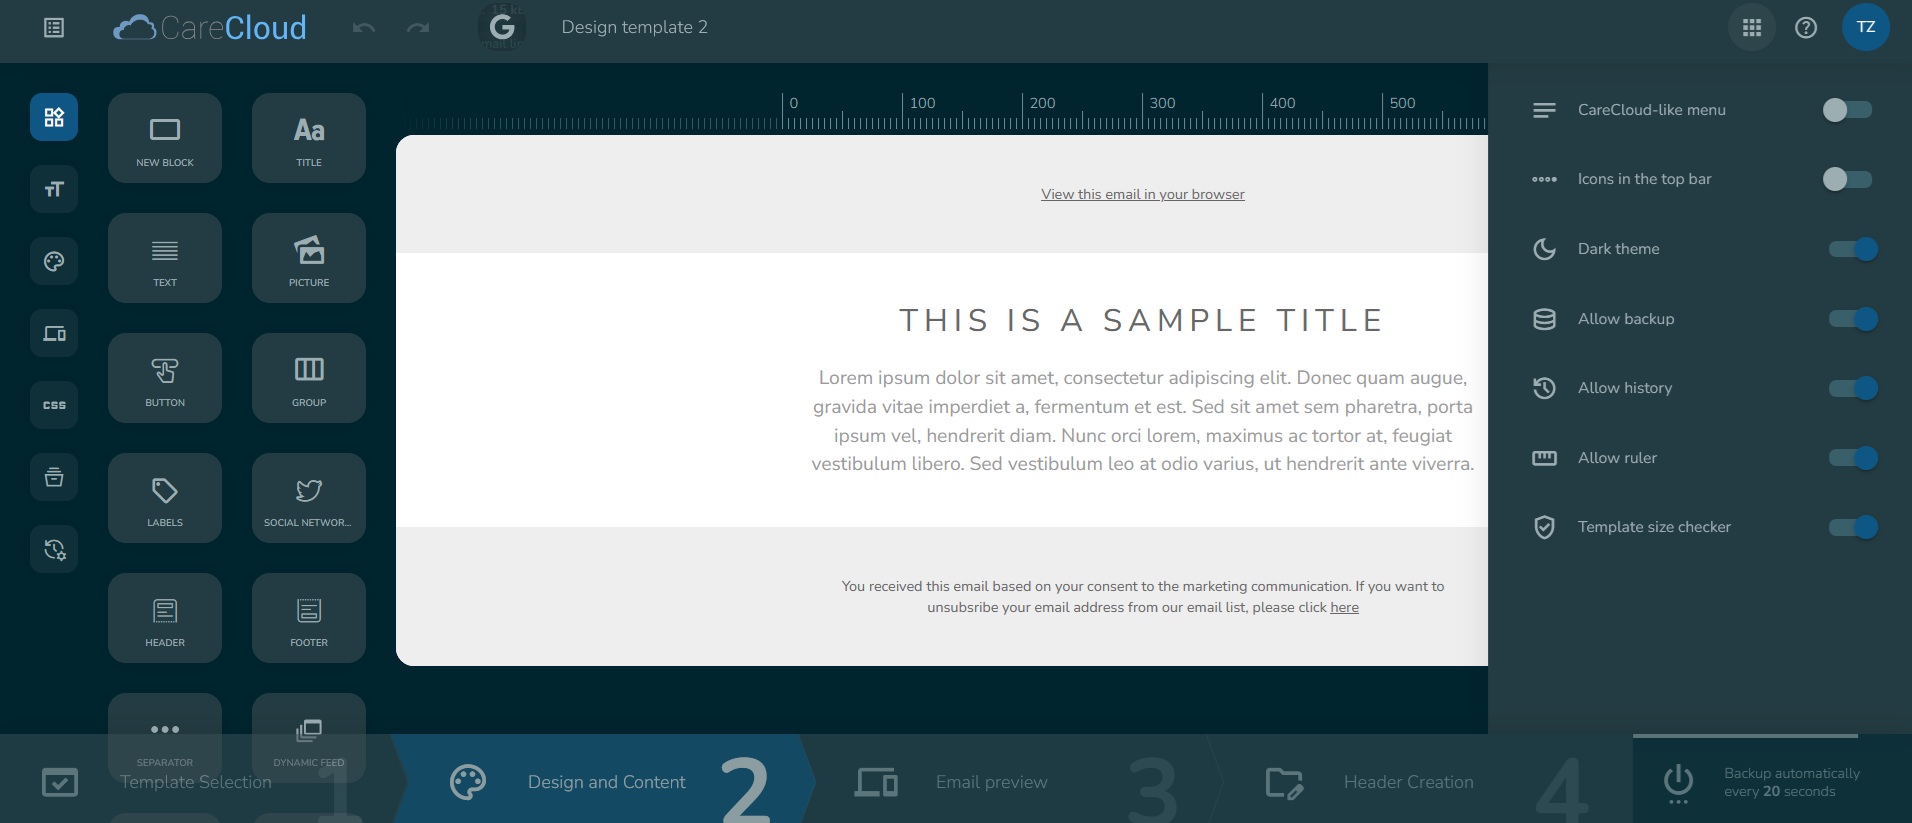Toggle Template size checker off
The height and width of the screenshot is (823, 1912).
coord(1852,527)
